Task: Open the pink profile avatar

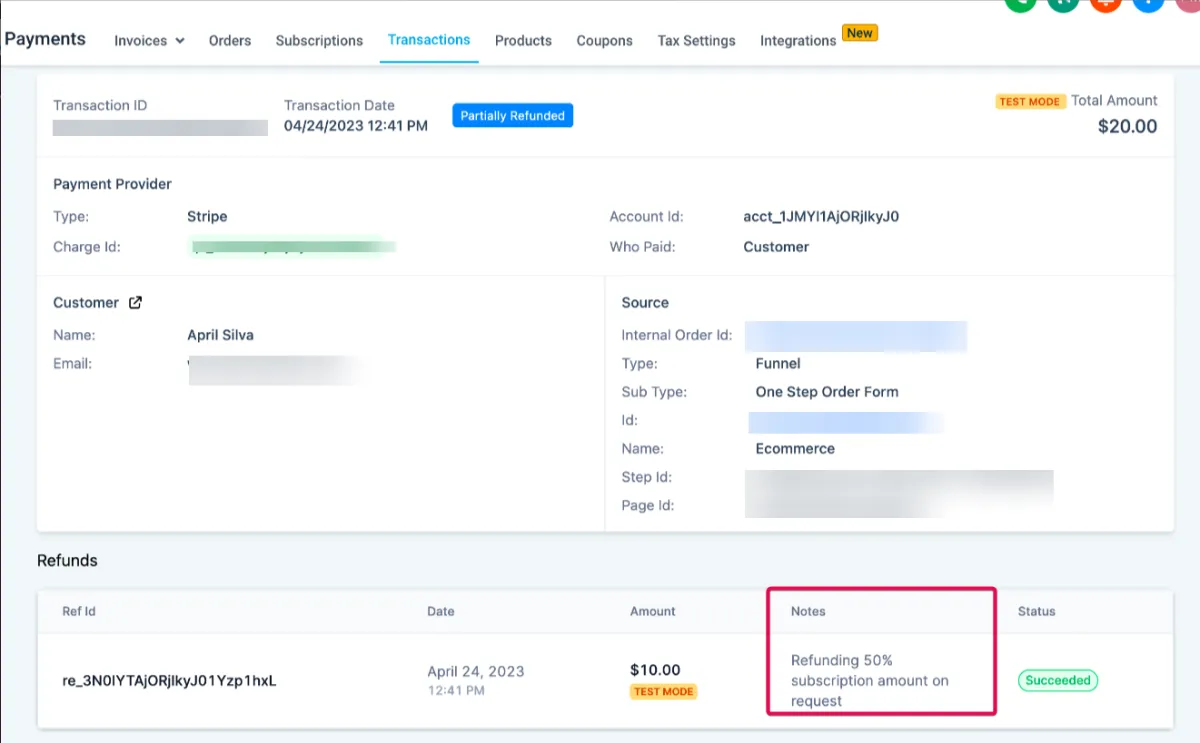Action: [1189, 3]
